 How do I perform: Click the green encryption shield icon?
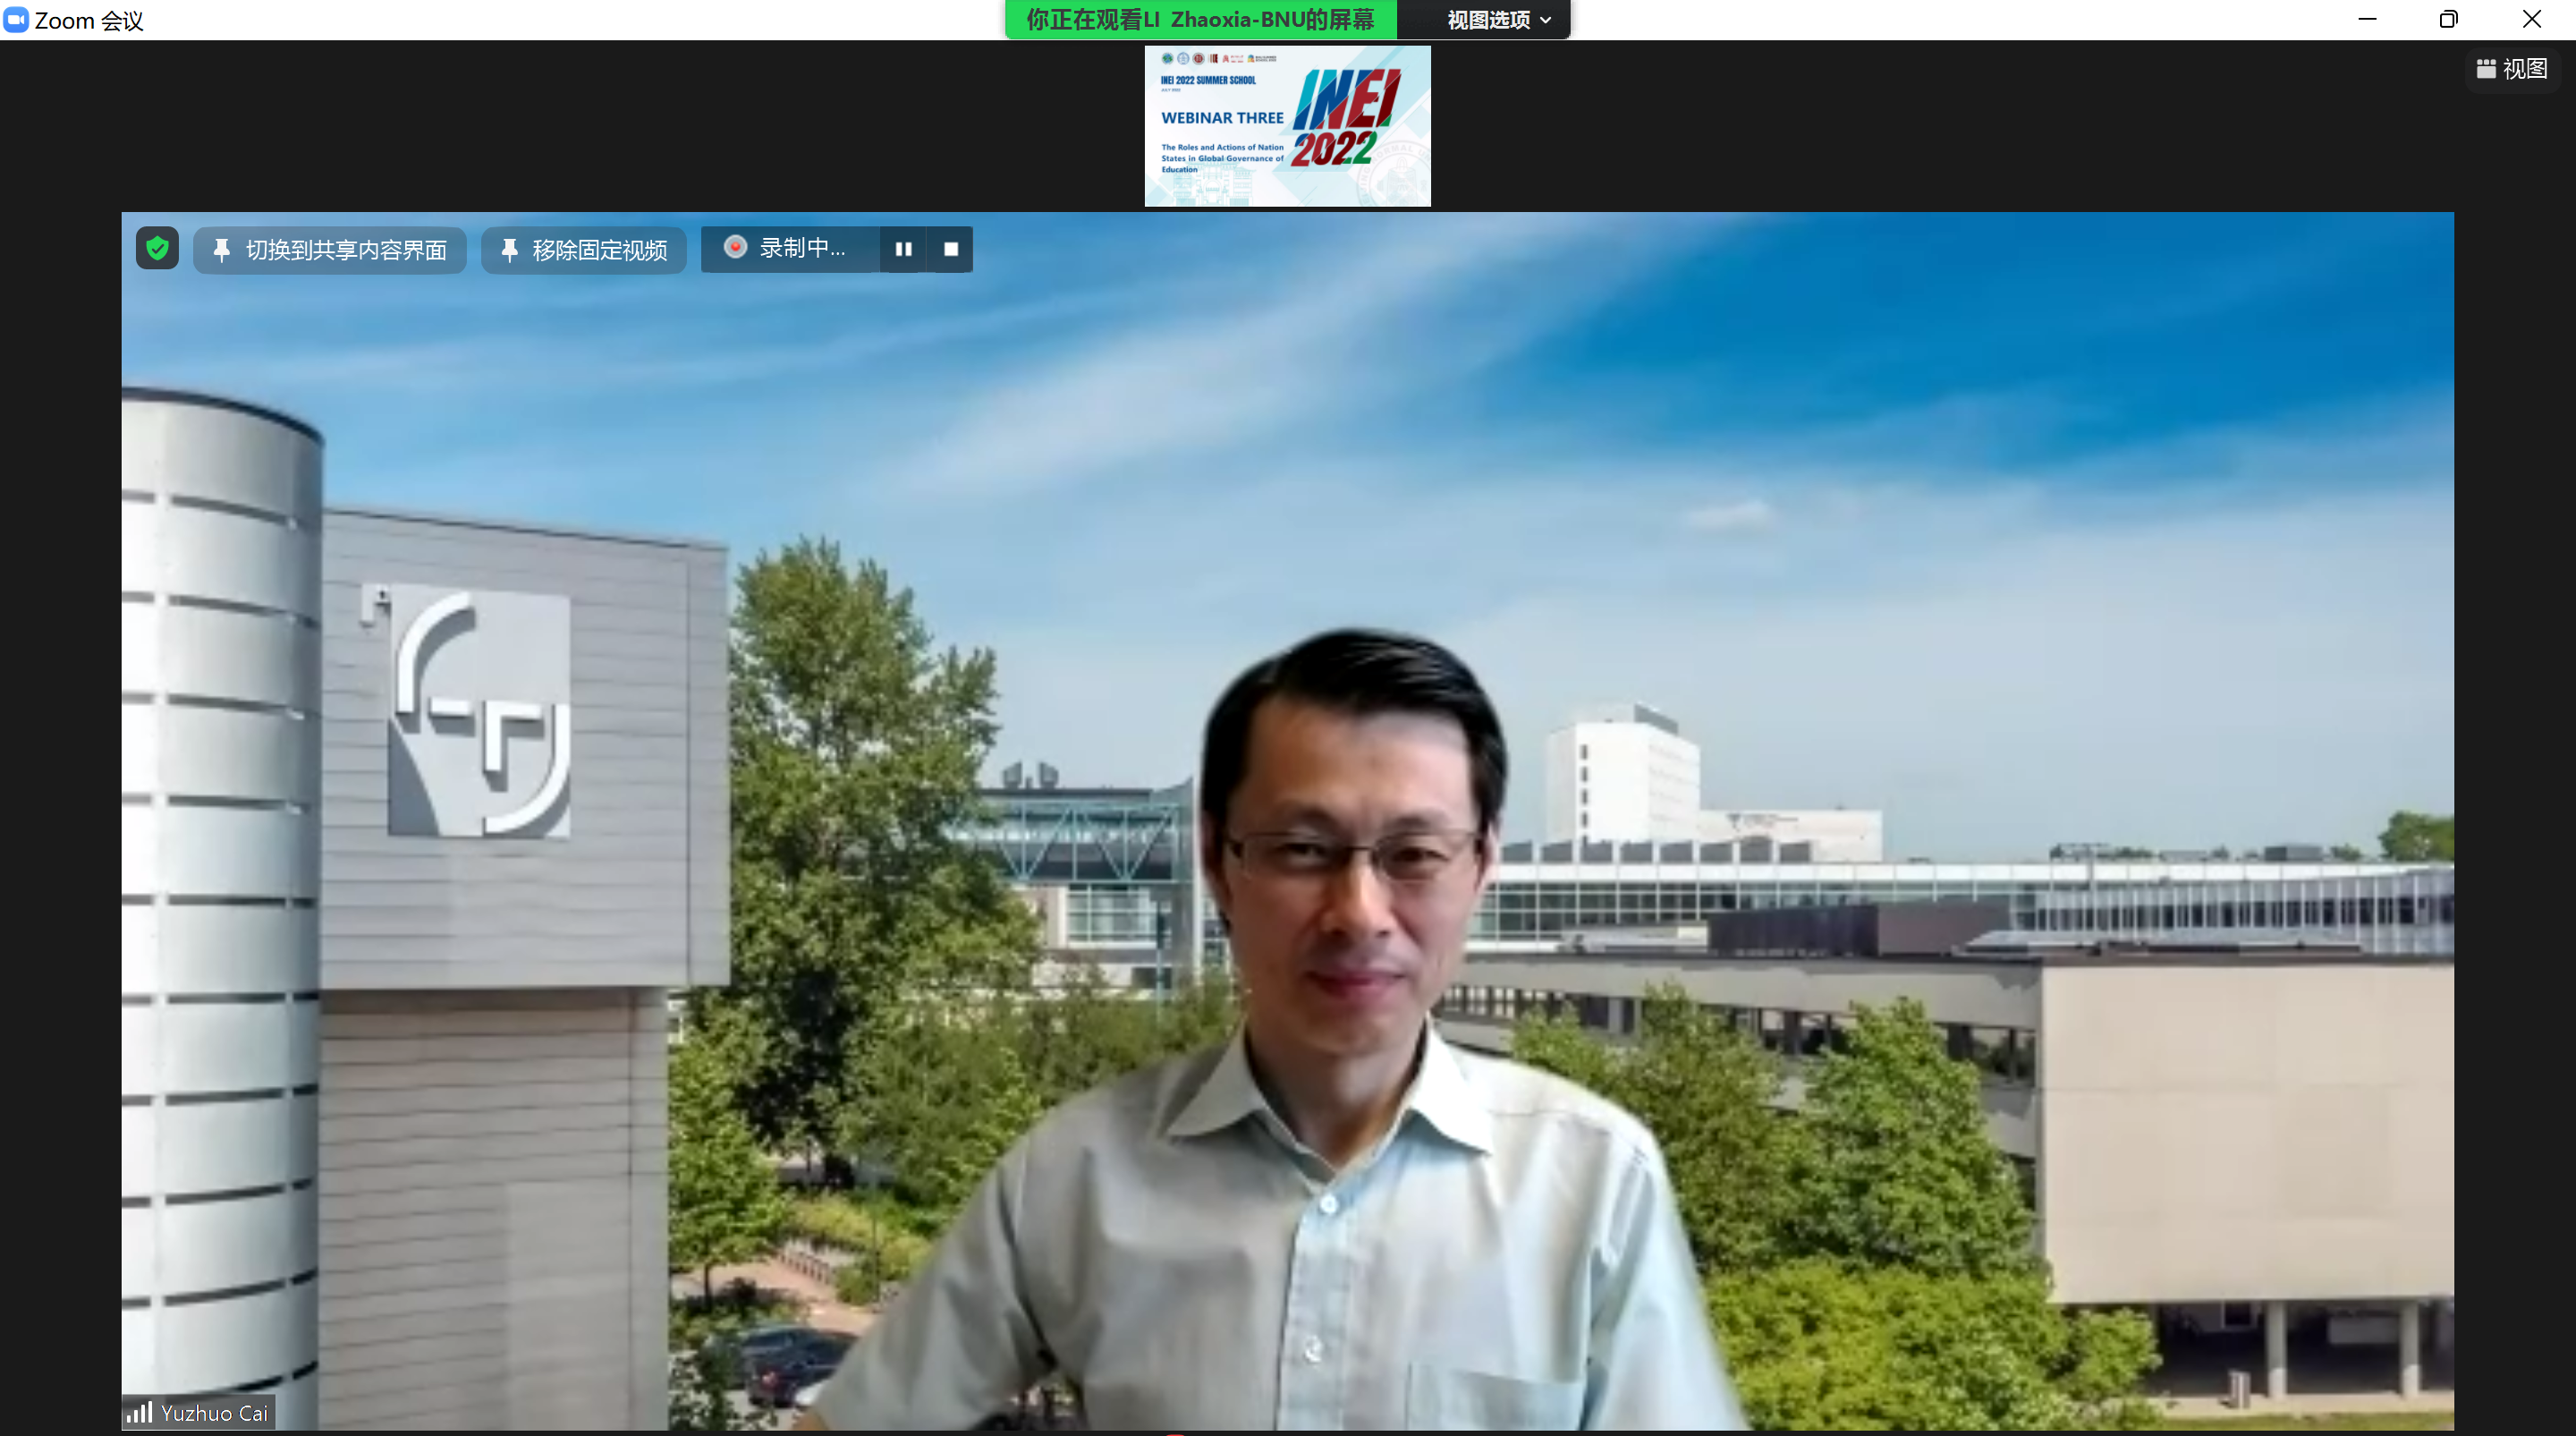157,248
